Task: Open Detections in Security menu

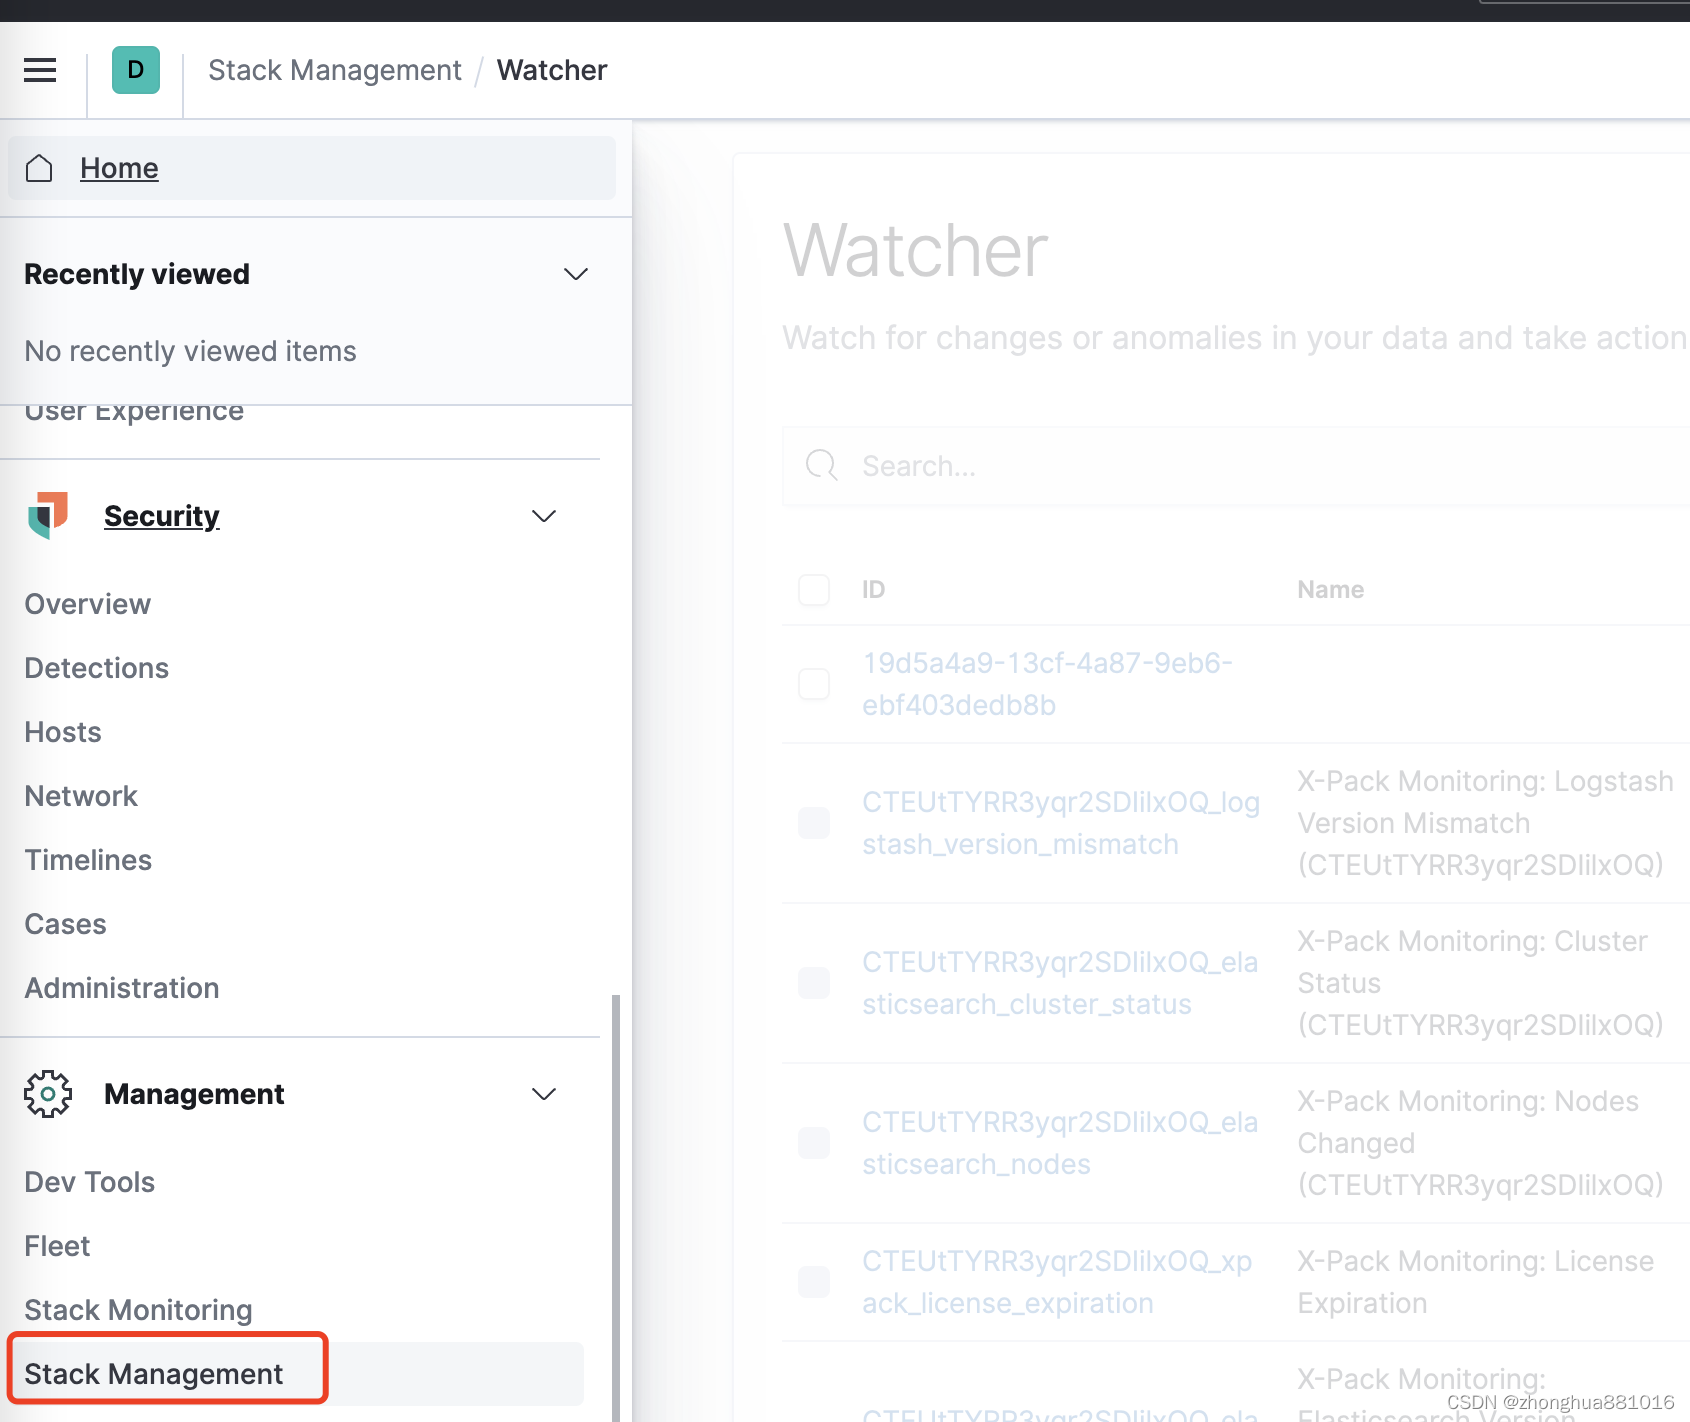Action: [x=97, y=668]
